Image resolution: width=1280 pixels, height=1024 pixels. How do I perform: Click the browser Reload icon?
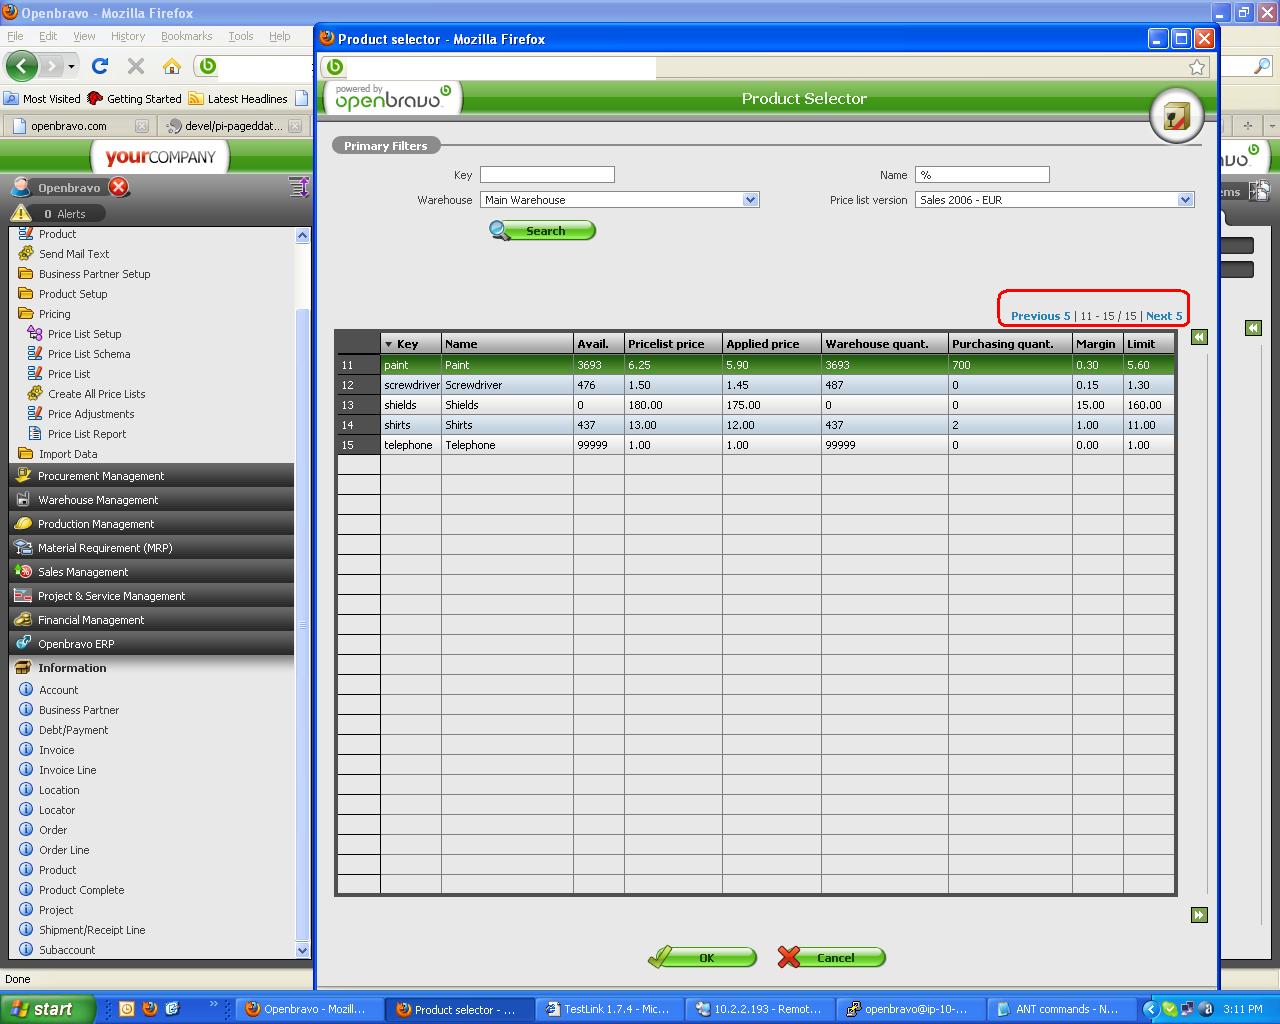coord(100,66)
